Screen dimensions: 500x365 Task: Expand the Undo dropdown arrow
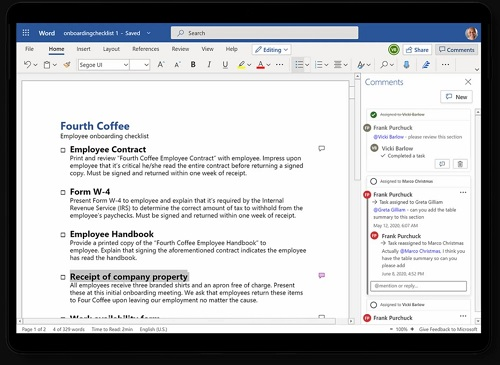click(x=35, y=65)
